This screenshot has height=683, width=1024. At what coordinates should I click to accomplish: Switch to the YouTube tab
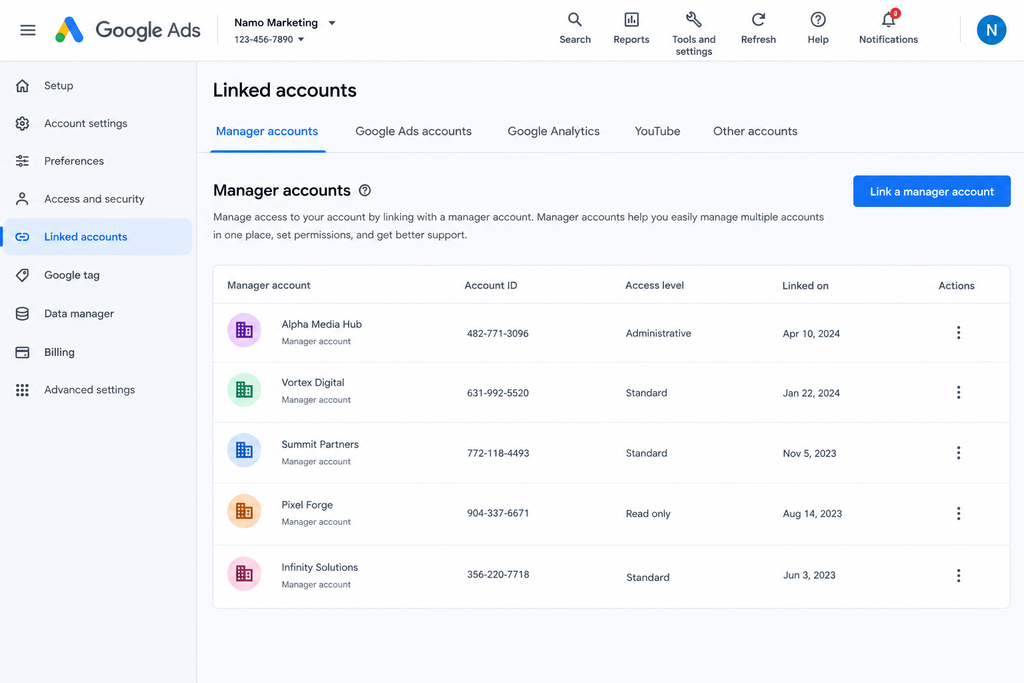click(657, 131)
